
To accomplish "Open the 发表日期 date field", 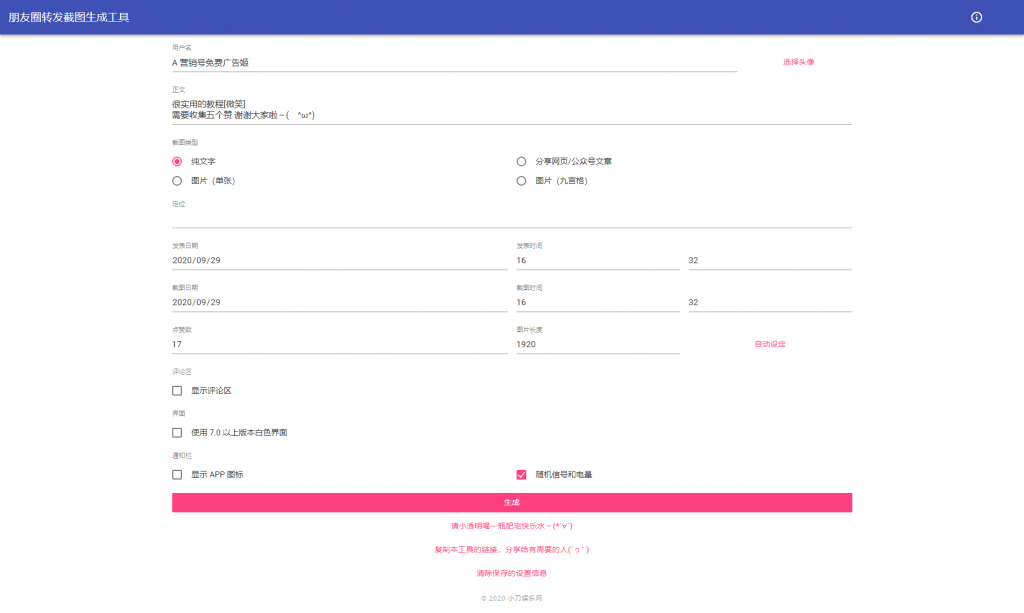I will click(x=339, y=260).
